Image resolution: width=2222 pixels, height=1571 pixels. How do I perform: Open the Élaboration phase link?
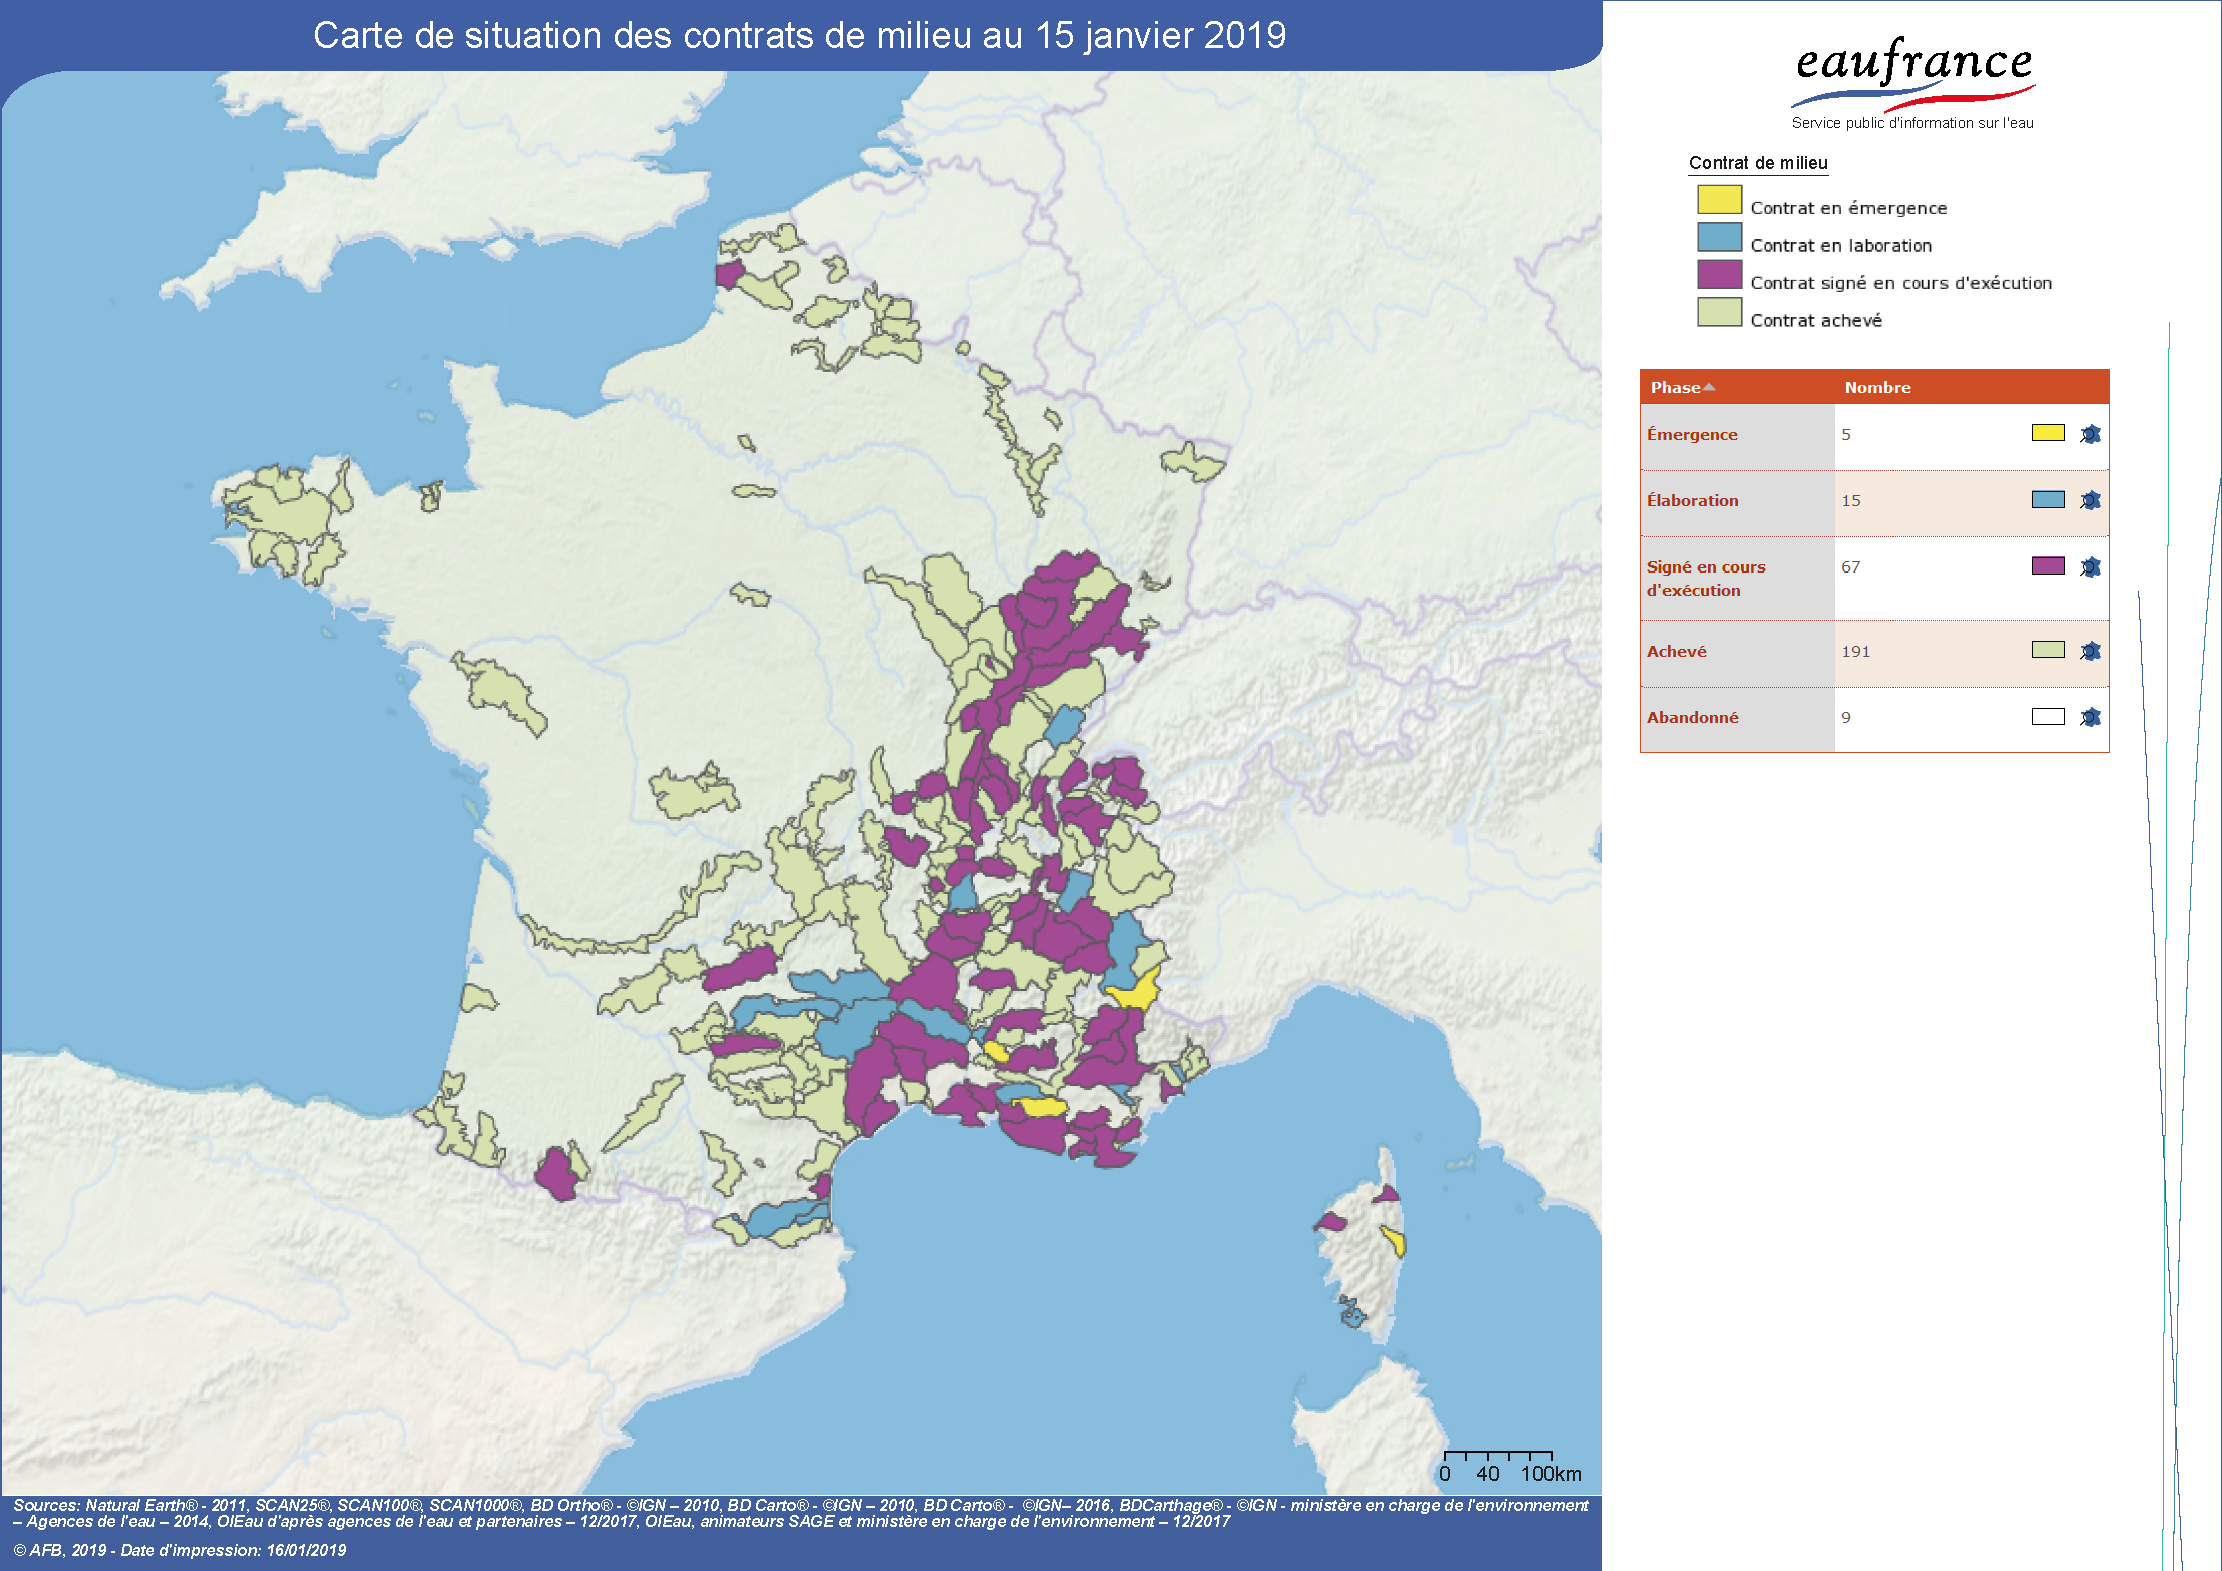click(x=1692, y=500)
